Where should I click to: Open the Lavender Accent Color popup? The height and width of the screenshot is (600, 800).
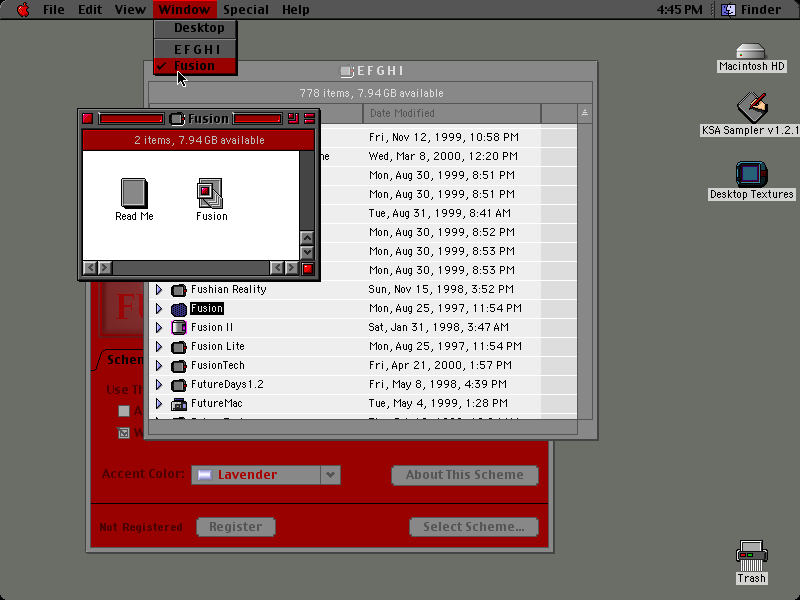265,475
